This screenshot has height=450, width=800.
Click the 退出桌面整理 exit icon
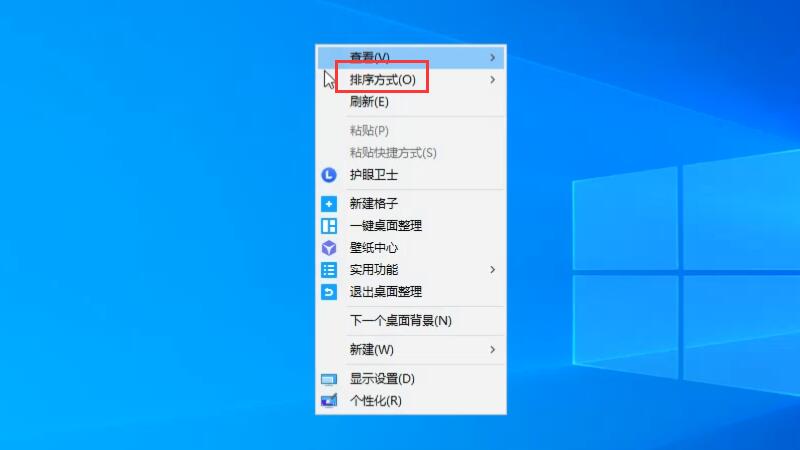(x=329, y=292)
